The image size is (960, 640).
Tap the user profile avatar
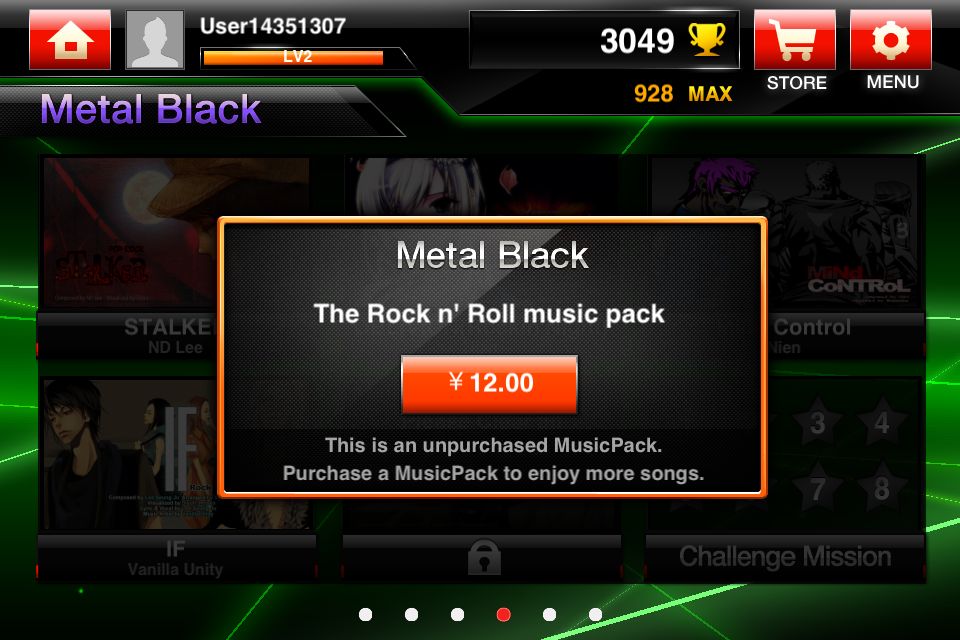pyautogui.click(x=155, y=40)
